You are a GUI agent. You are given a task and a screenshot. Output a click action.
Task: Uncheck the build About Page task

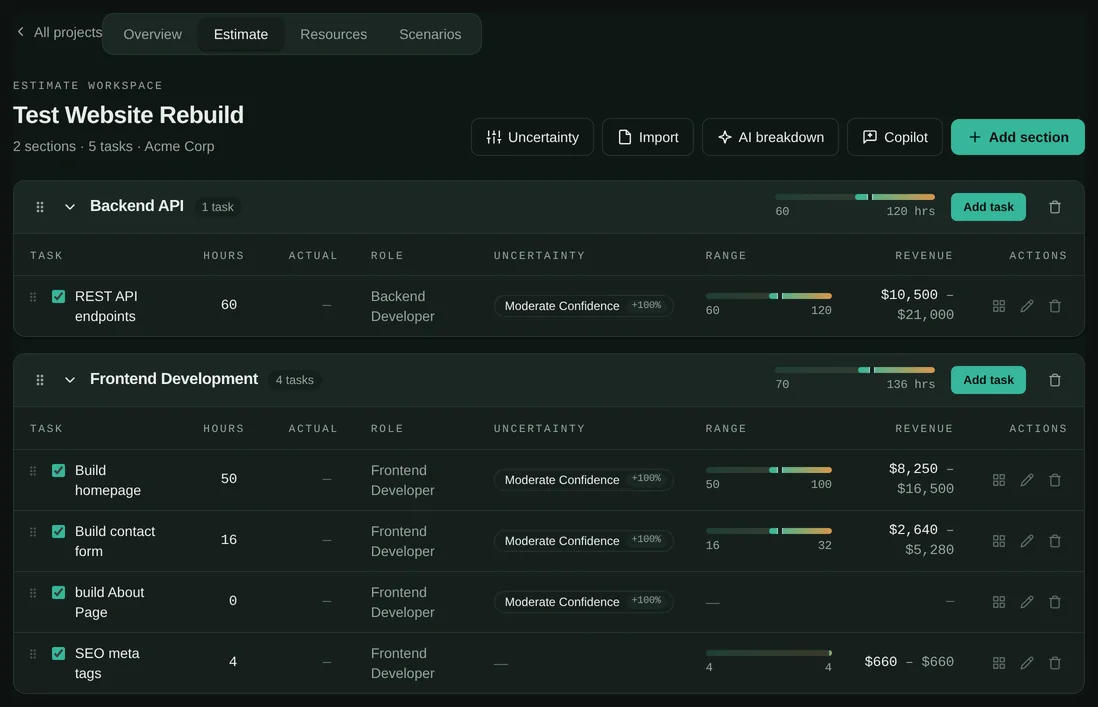click(x=59, y=592)
